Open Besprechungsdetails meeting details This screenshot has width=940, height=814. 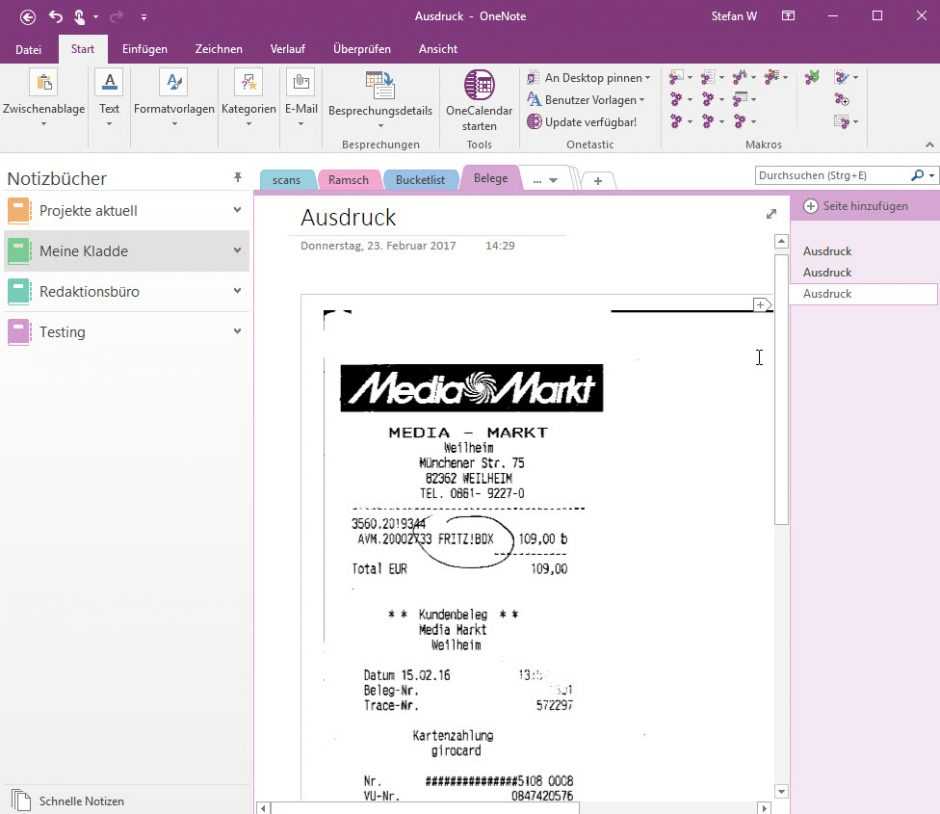[380, 99]
